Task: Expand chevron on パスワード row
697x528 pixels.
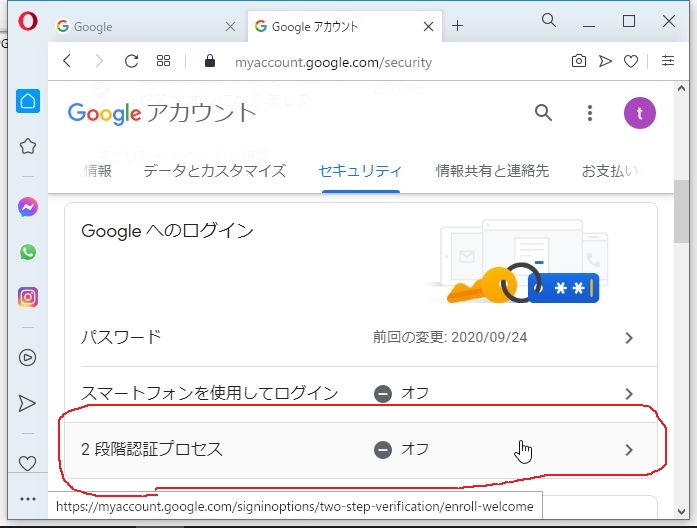Action: pos(629,338)
